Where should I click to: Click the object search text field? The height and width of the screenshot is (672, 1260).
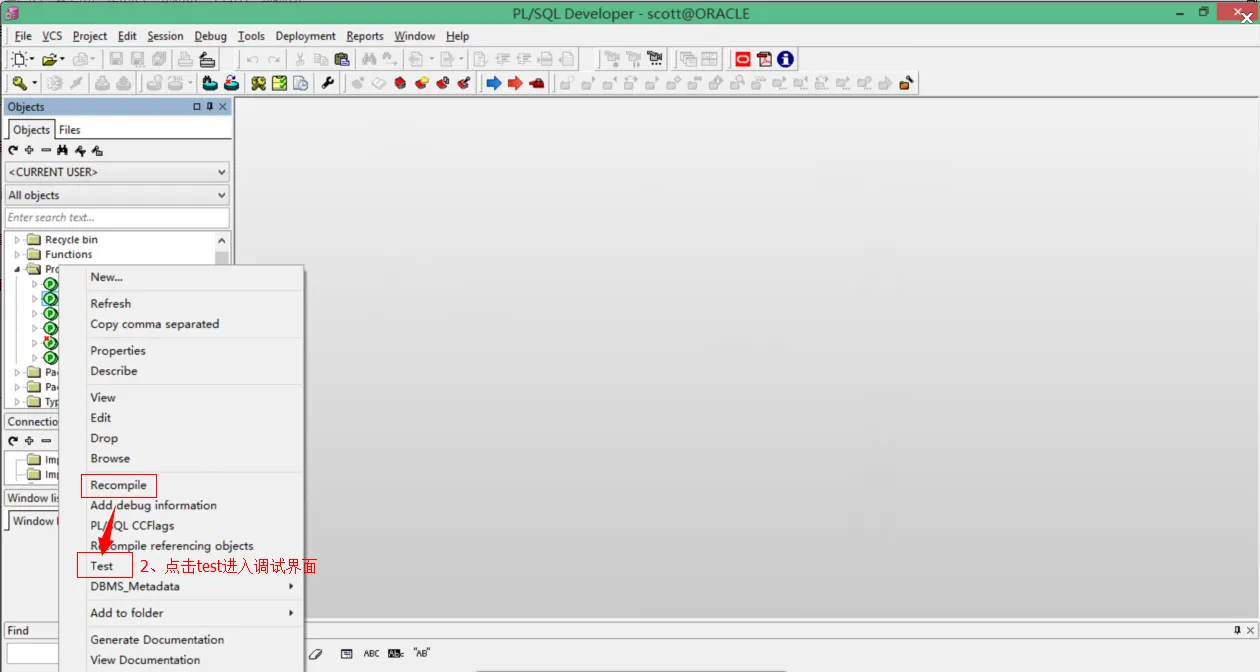[x=117, y=217]
